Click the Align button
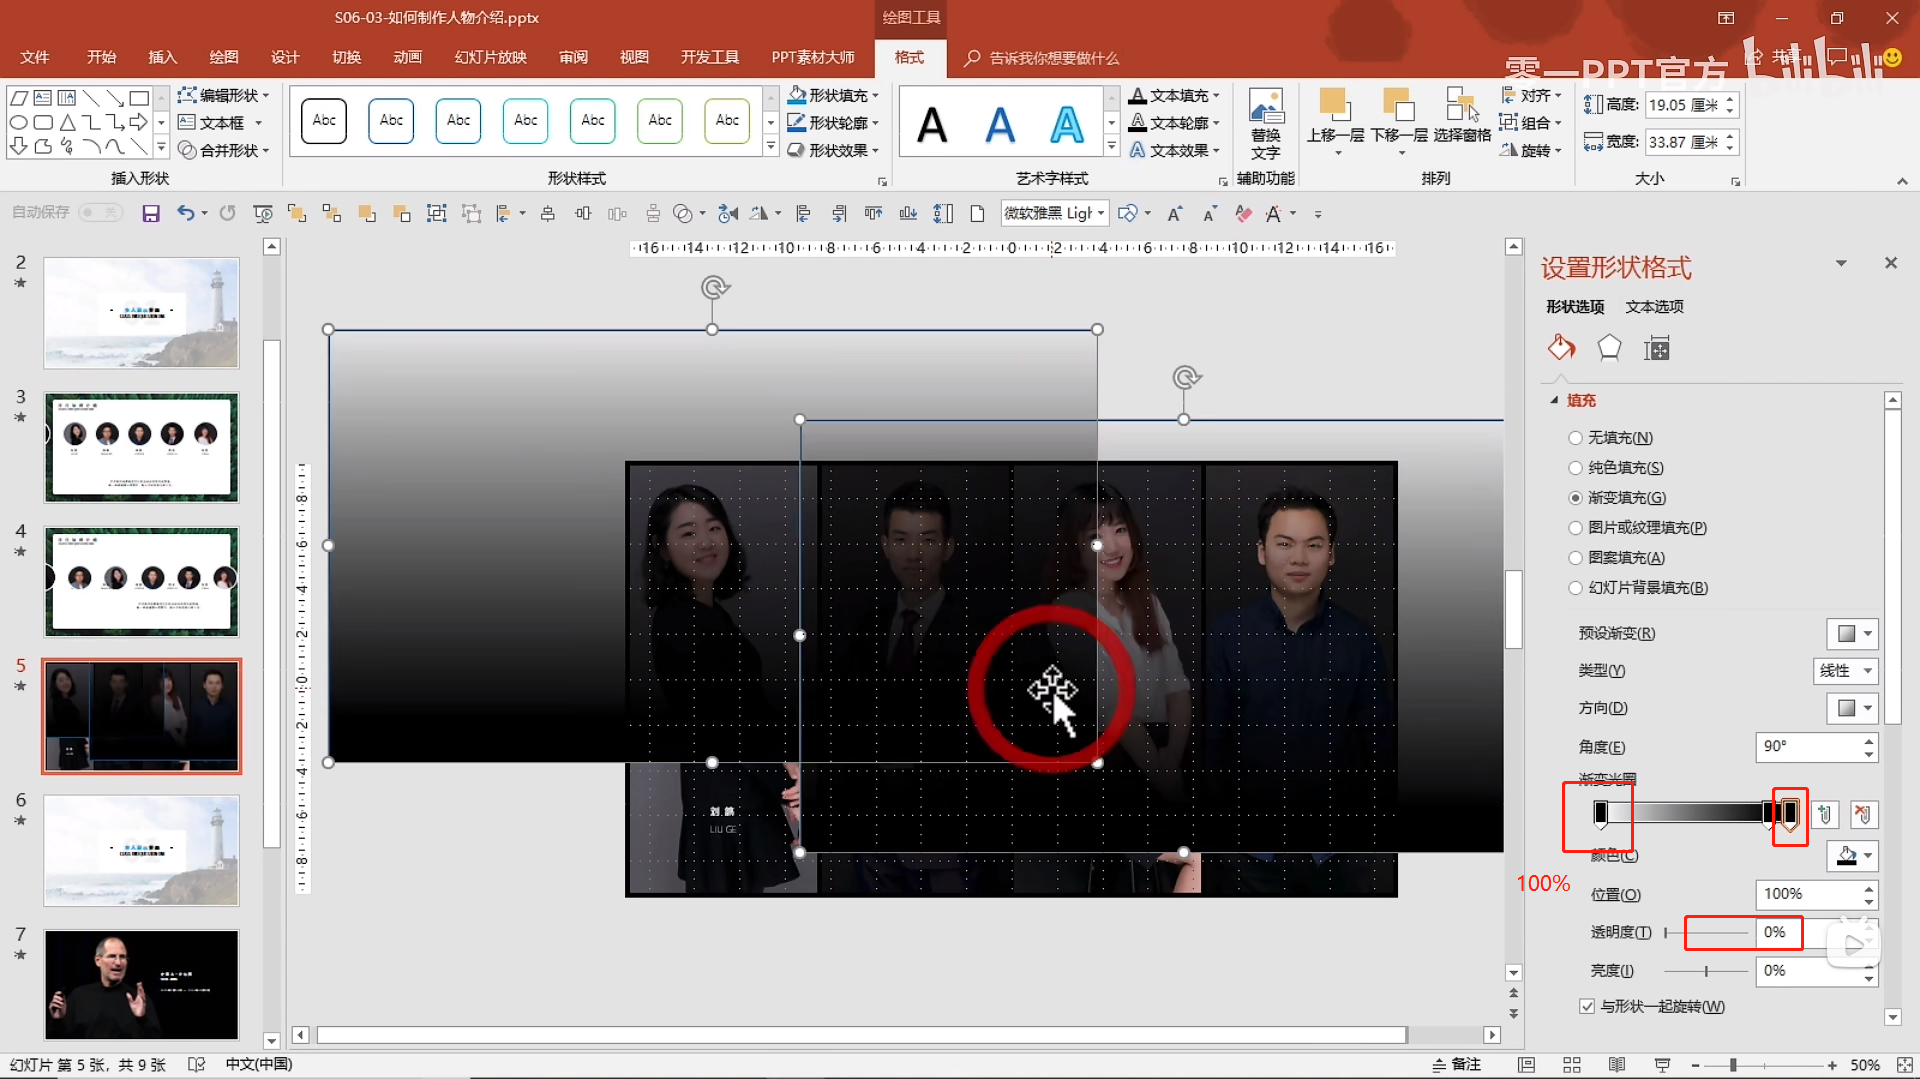The width and height of the screenshot is (1920, 1079). click(x=1531, y=95)
